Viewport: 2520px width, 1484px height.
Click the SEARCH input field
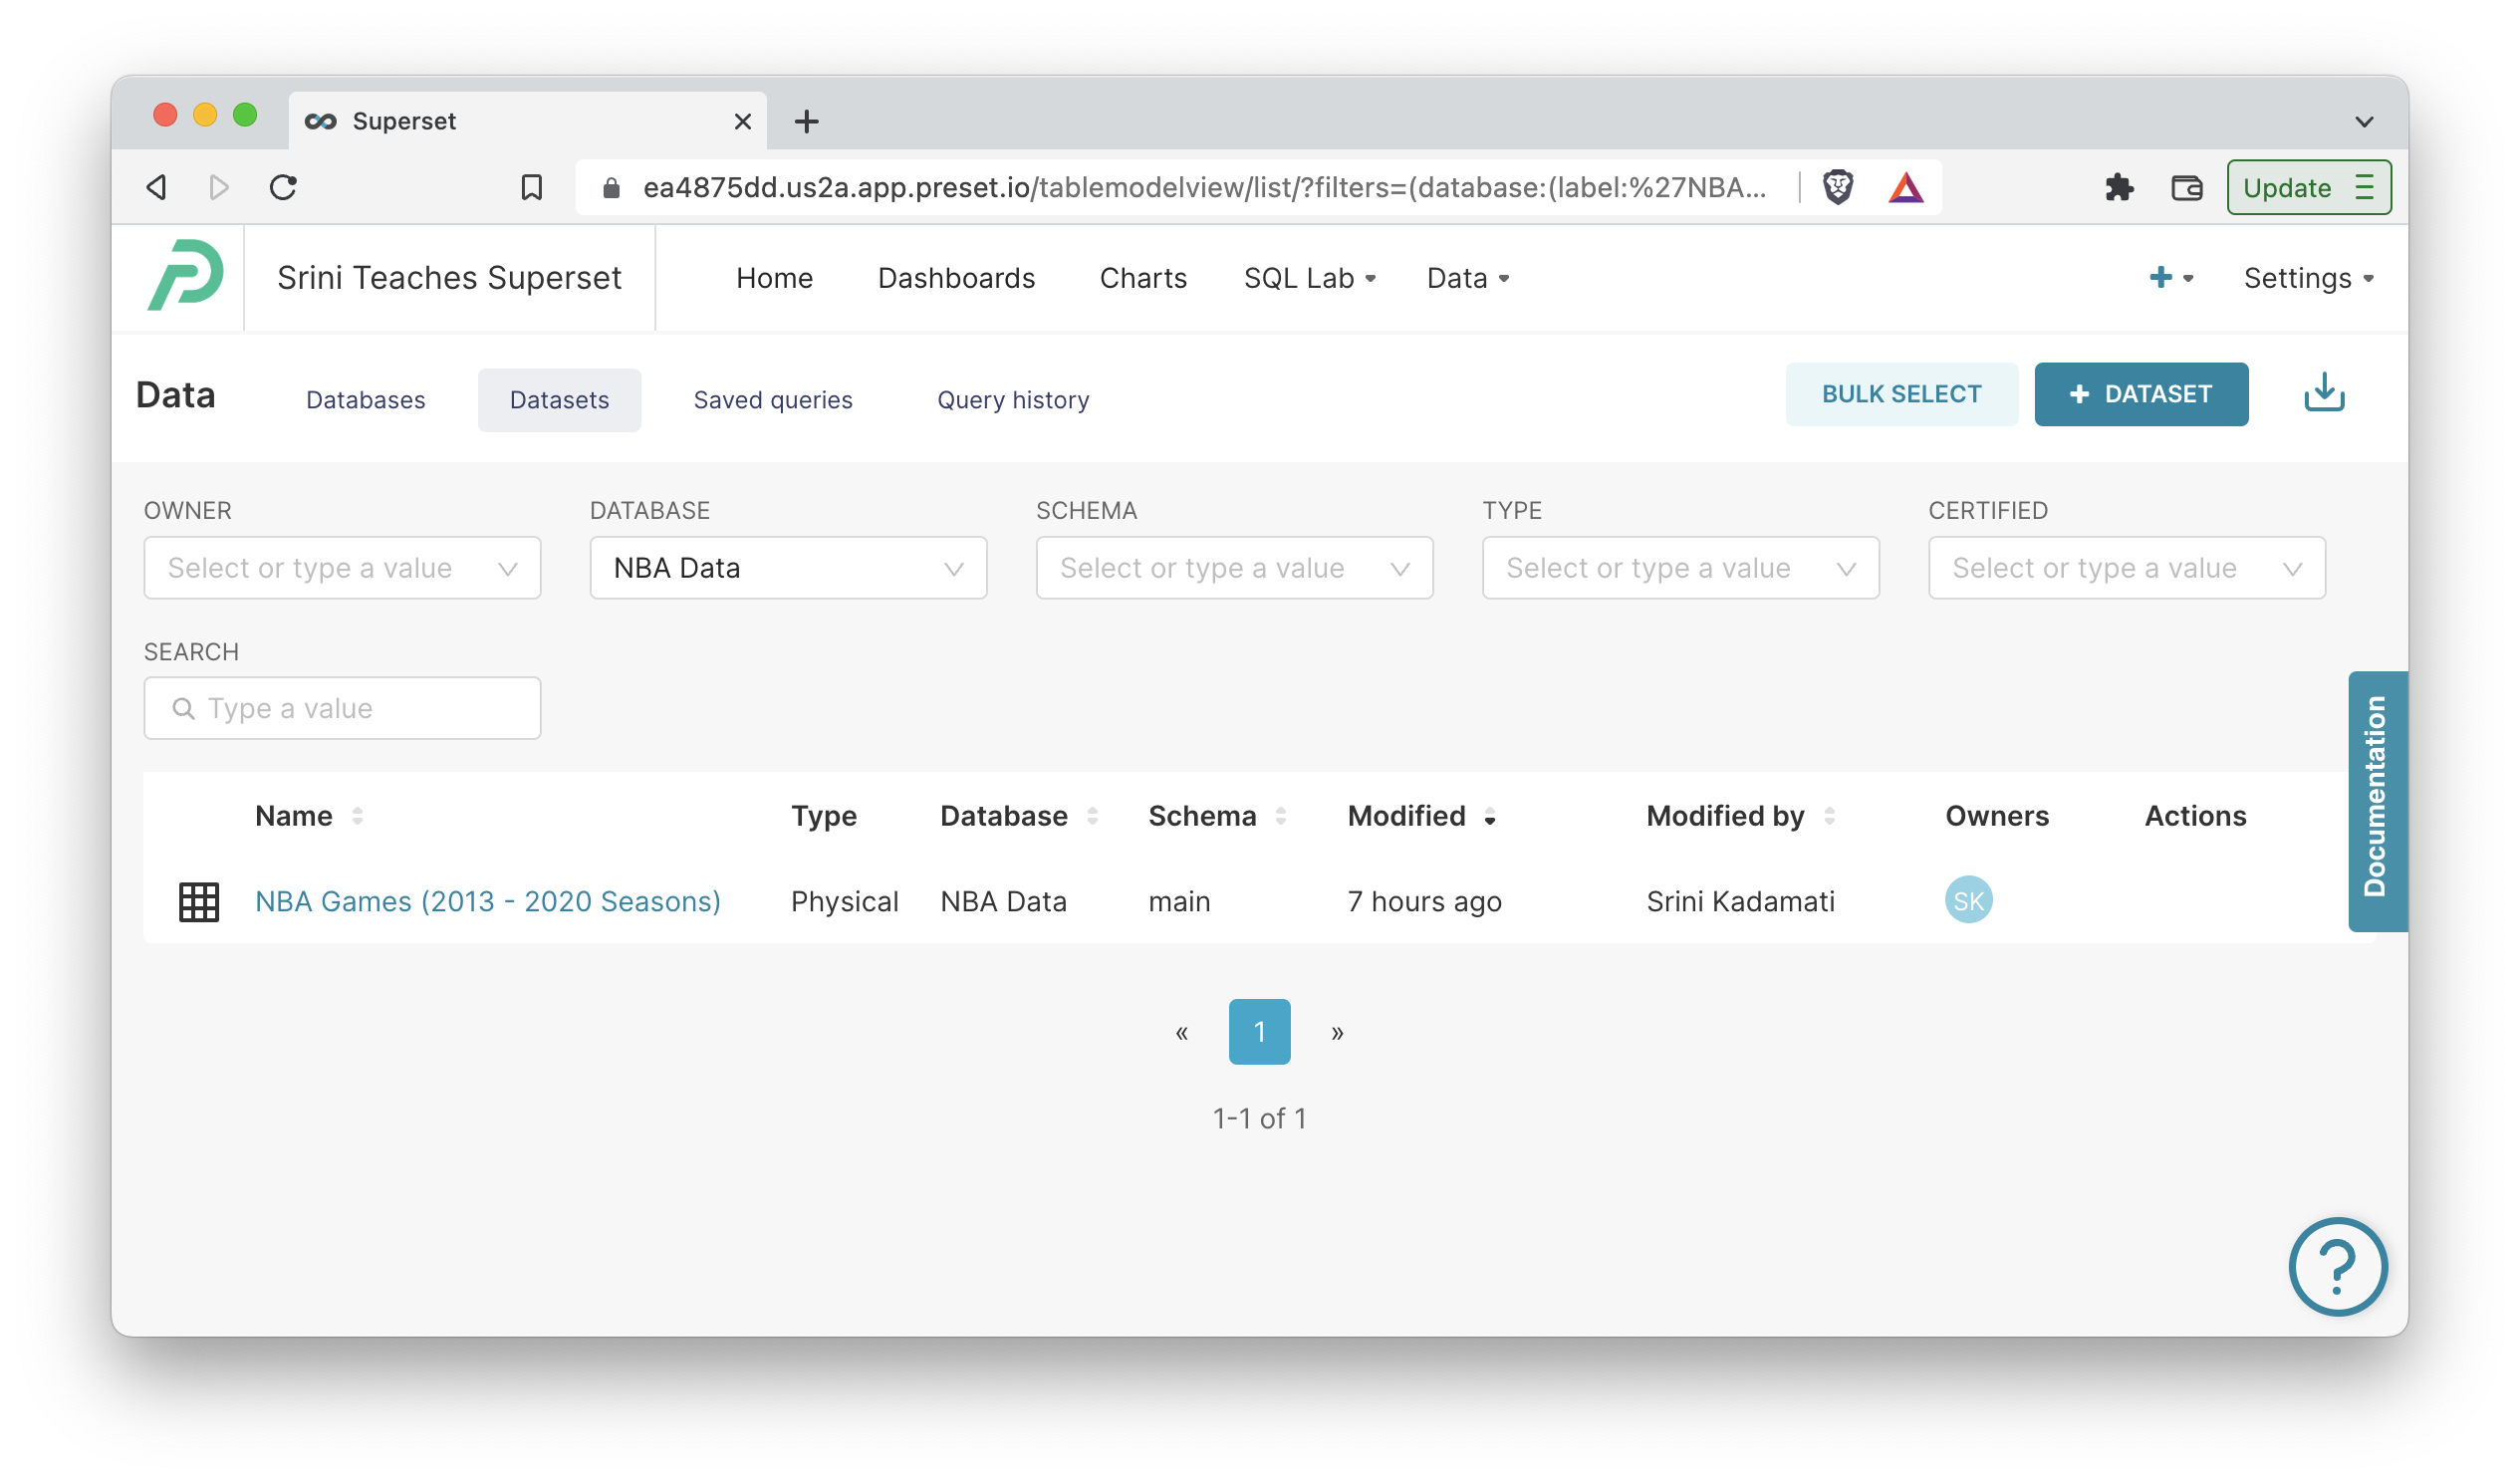341,708
